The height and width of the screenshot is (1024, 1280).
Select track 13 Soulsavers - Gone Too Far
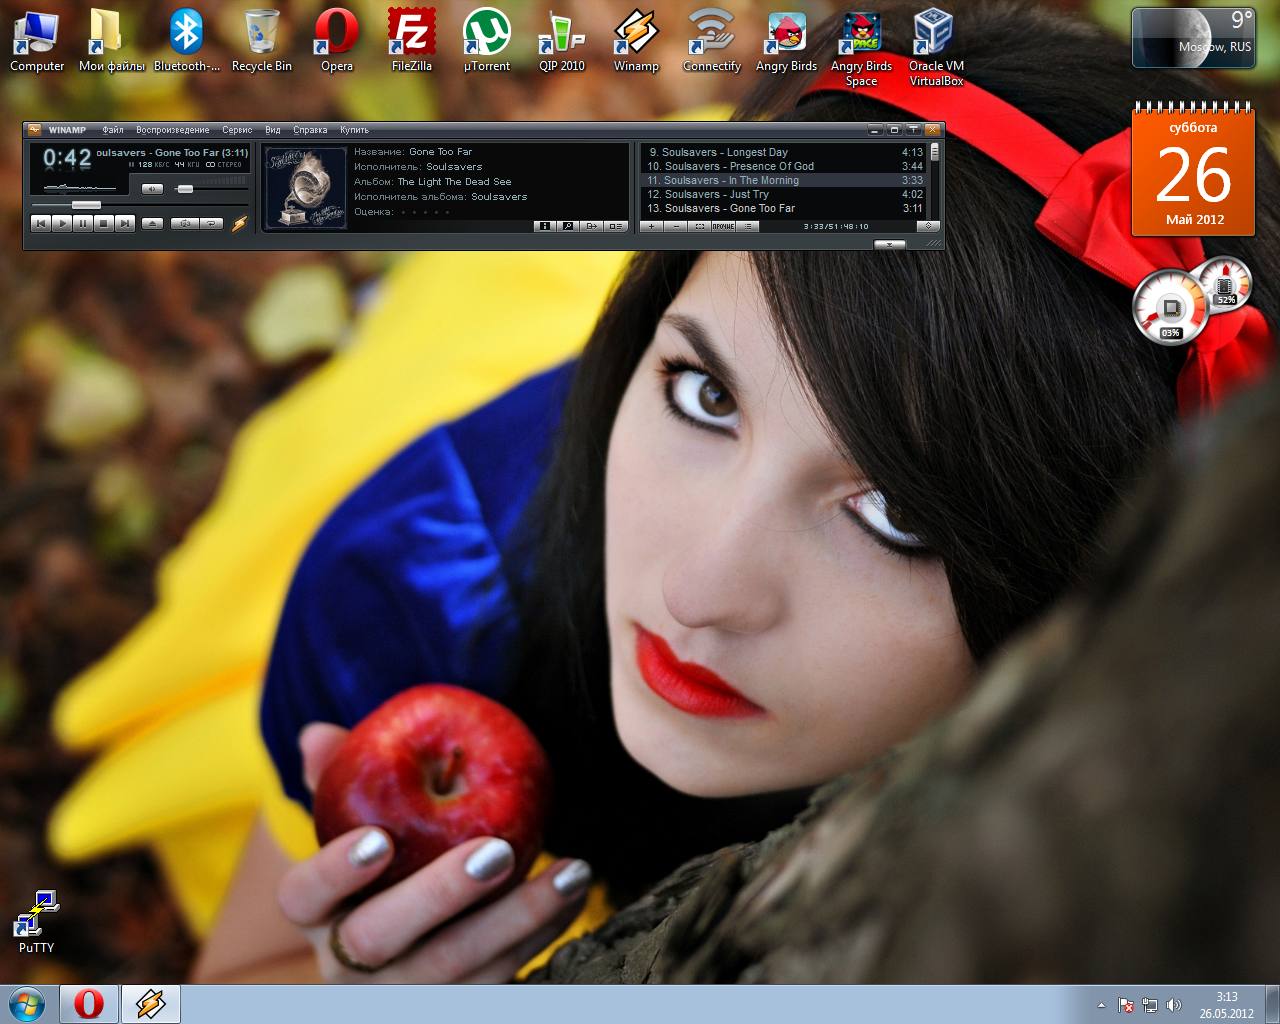783,208
